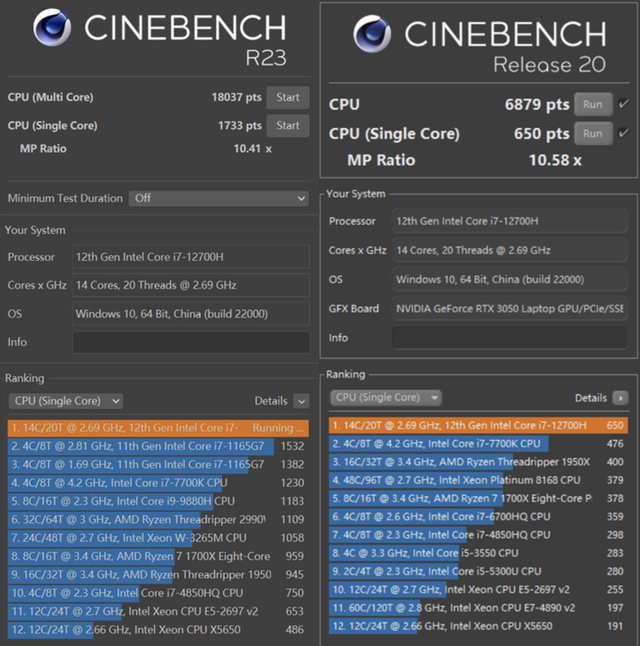Image resolution: width=640 pixels, height=646 pixels.
Task: Select the Xeon Platinum 8168 ranking entry
Action: (x=470, y=480)
